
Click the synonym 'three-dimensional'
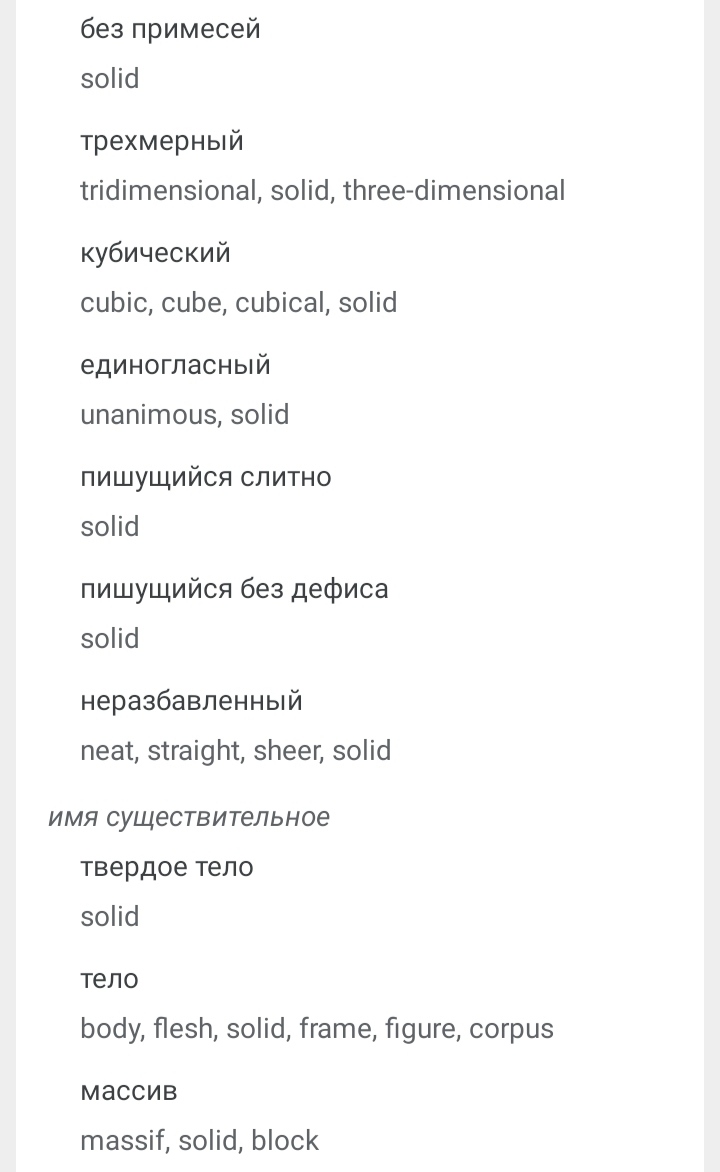point(454,191)
